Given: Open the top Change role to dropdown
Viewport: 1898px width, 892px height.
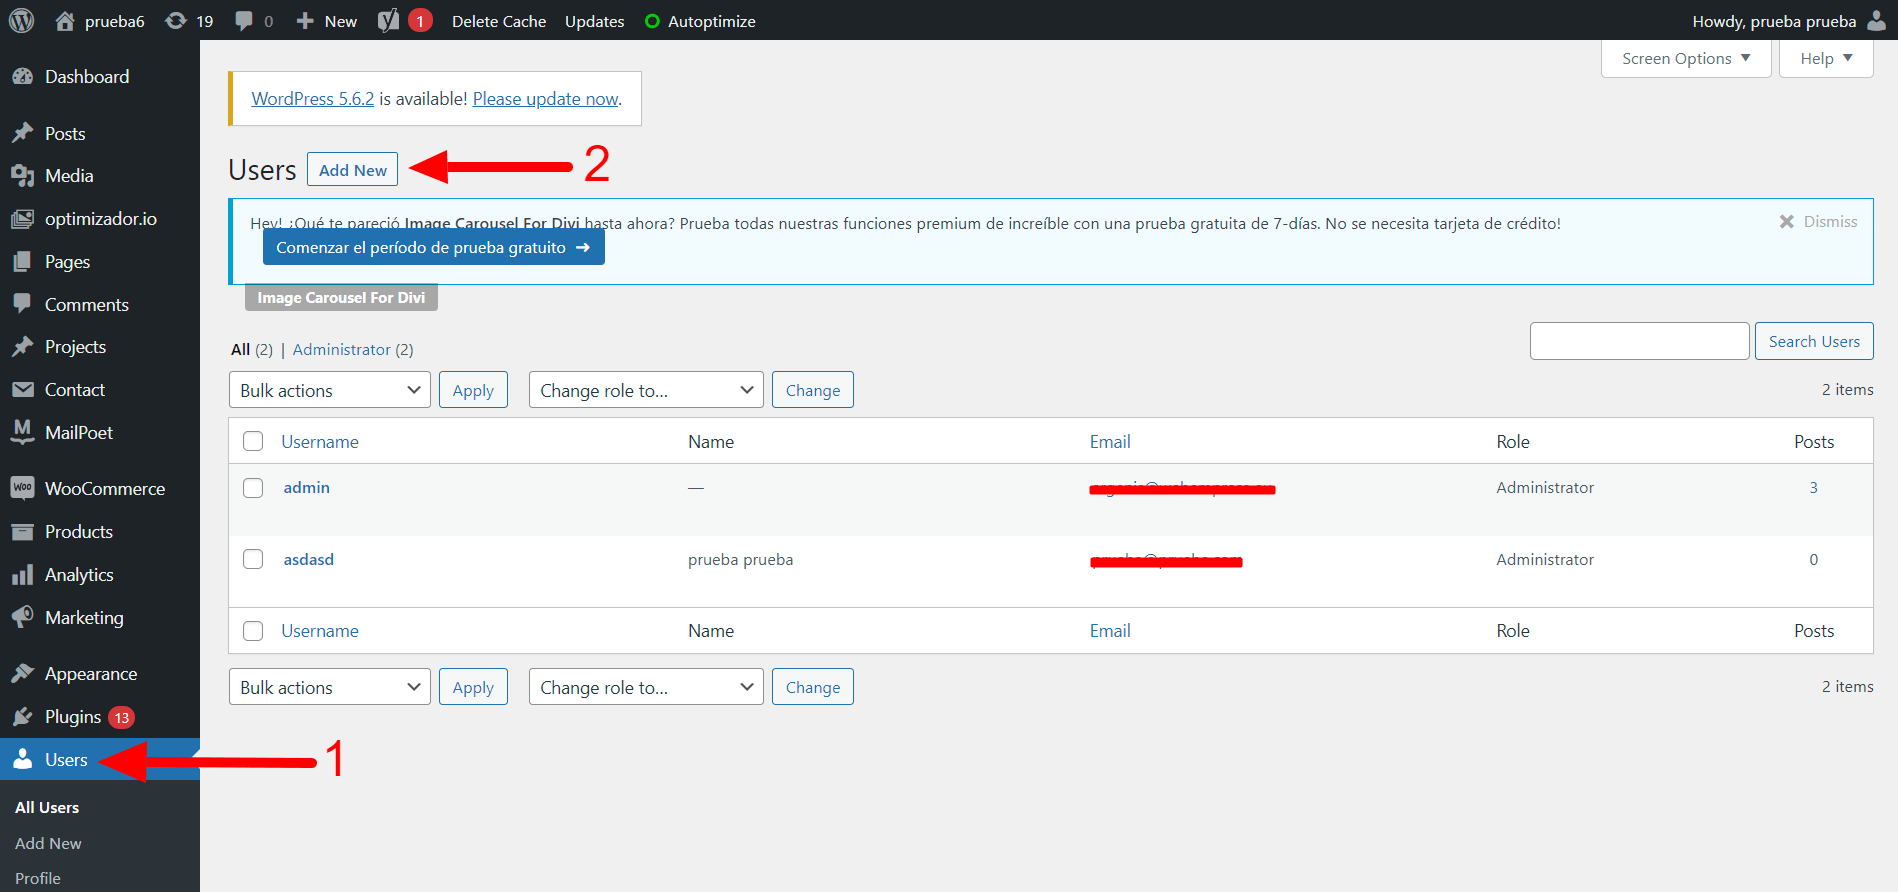Looking at the screenshot, I should 646,390.
